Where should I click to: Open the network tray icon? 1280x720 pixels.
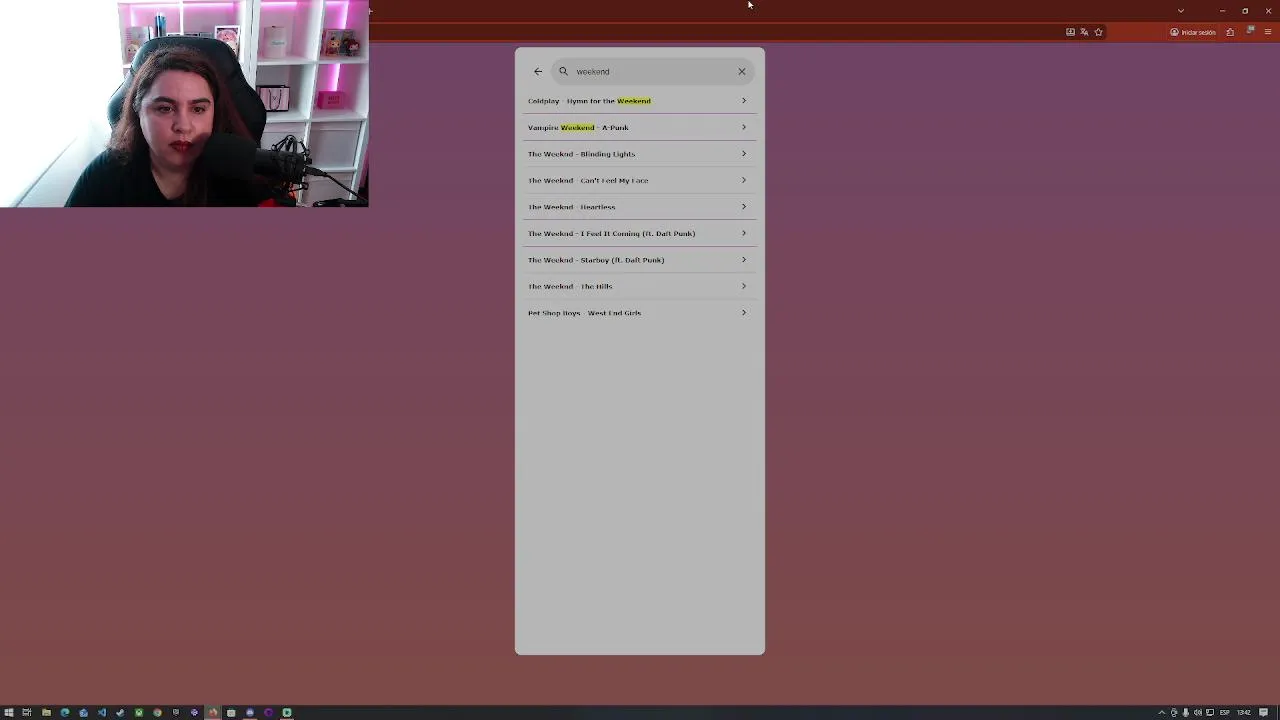click(x=1210, y=713)
